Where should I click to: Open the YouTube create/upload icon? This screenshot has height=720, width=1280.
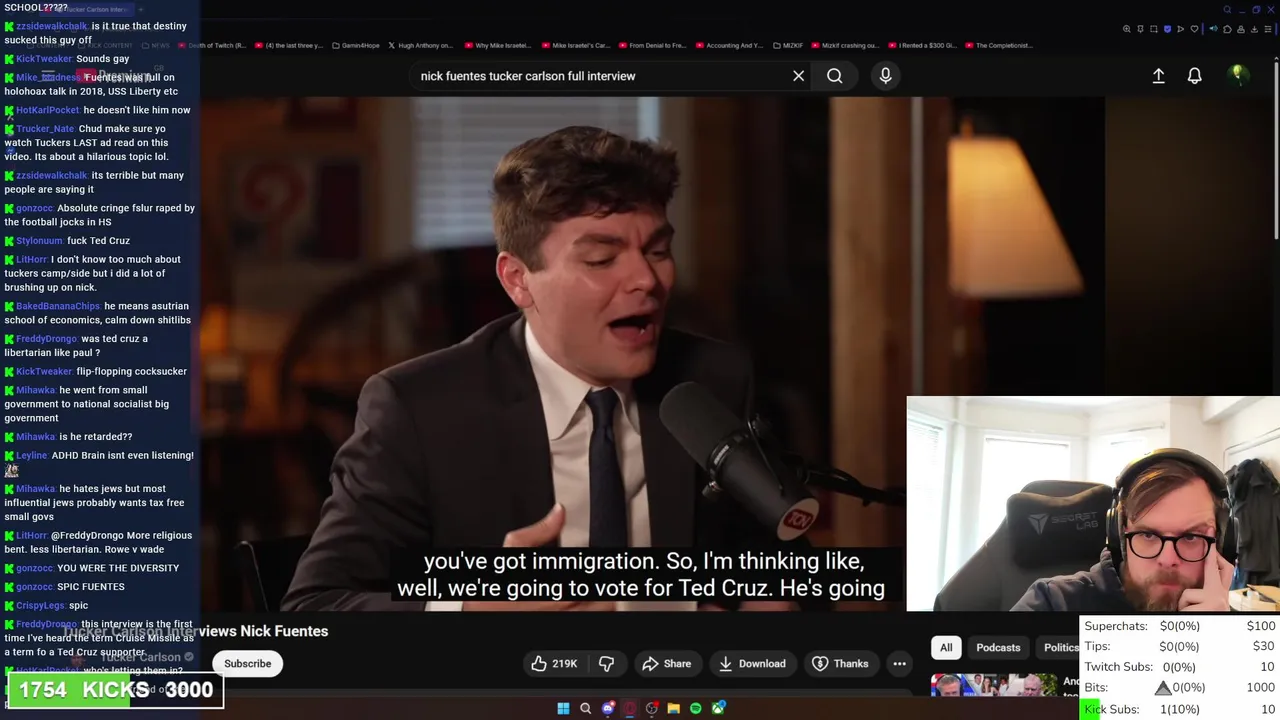coord(1158,76)
